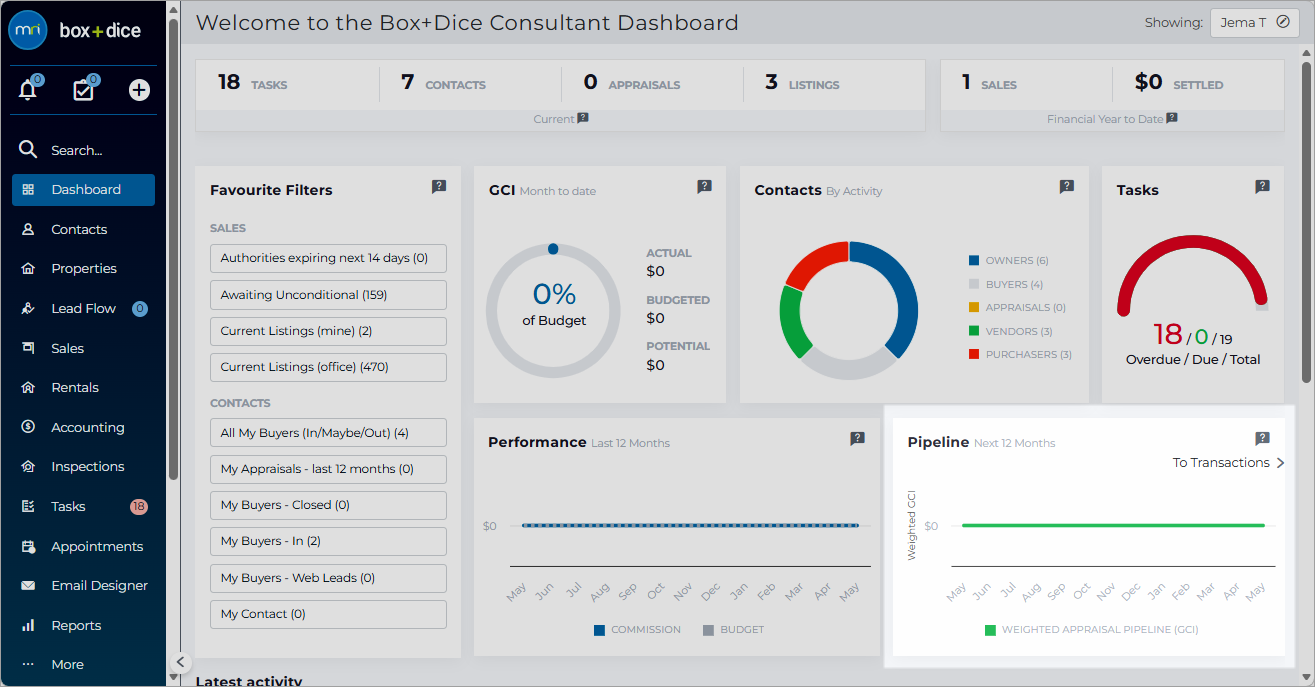Open help icon on GCI panel
Screen dimensions: 1315x687
[704, 186]
